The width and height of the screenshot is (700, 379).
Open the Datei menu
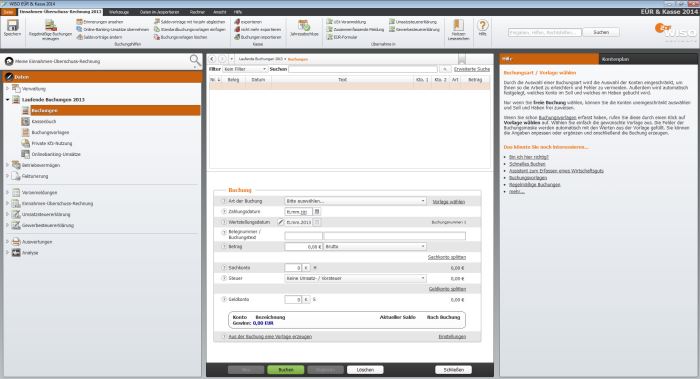click(8, 12)
